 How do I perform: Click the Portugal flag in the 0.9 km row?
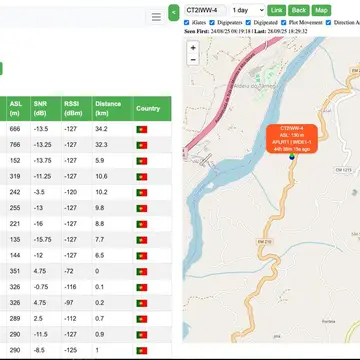[x=142, y=335]
